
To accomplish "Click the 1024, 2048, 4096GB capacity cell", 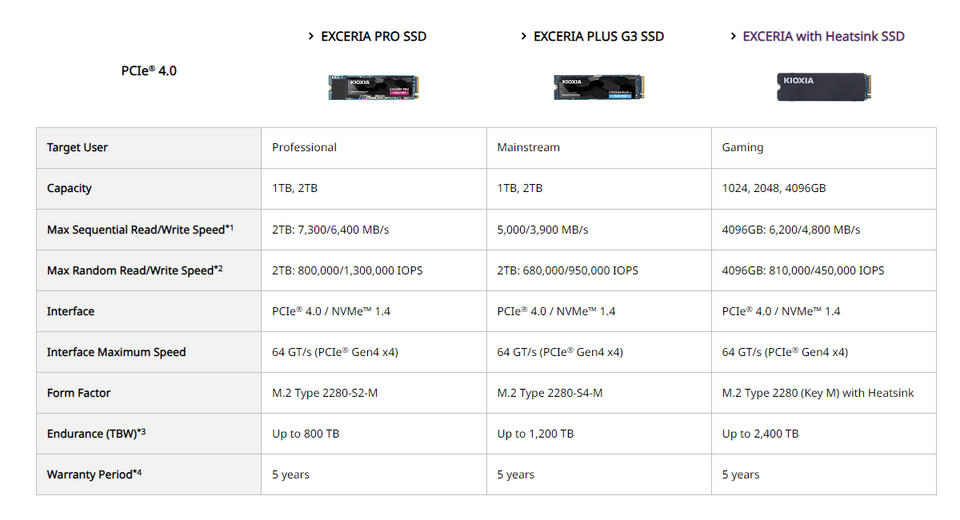I will pyautogui.click(x=824, y=189).
